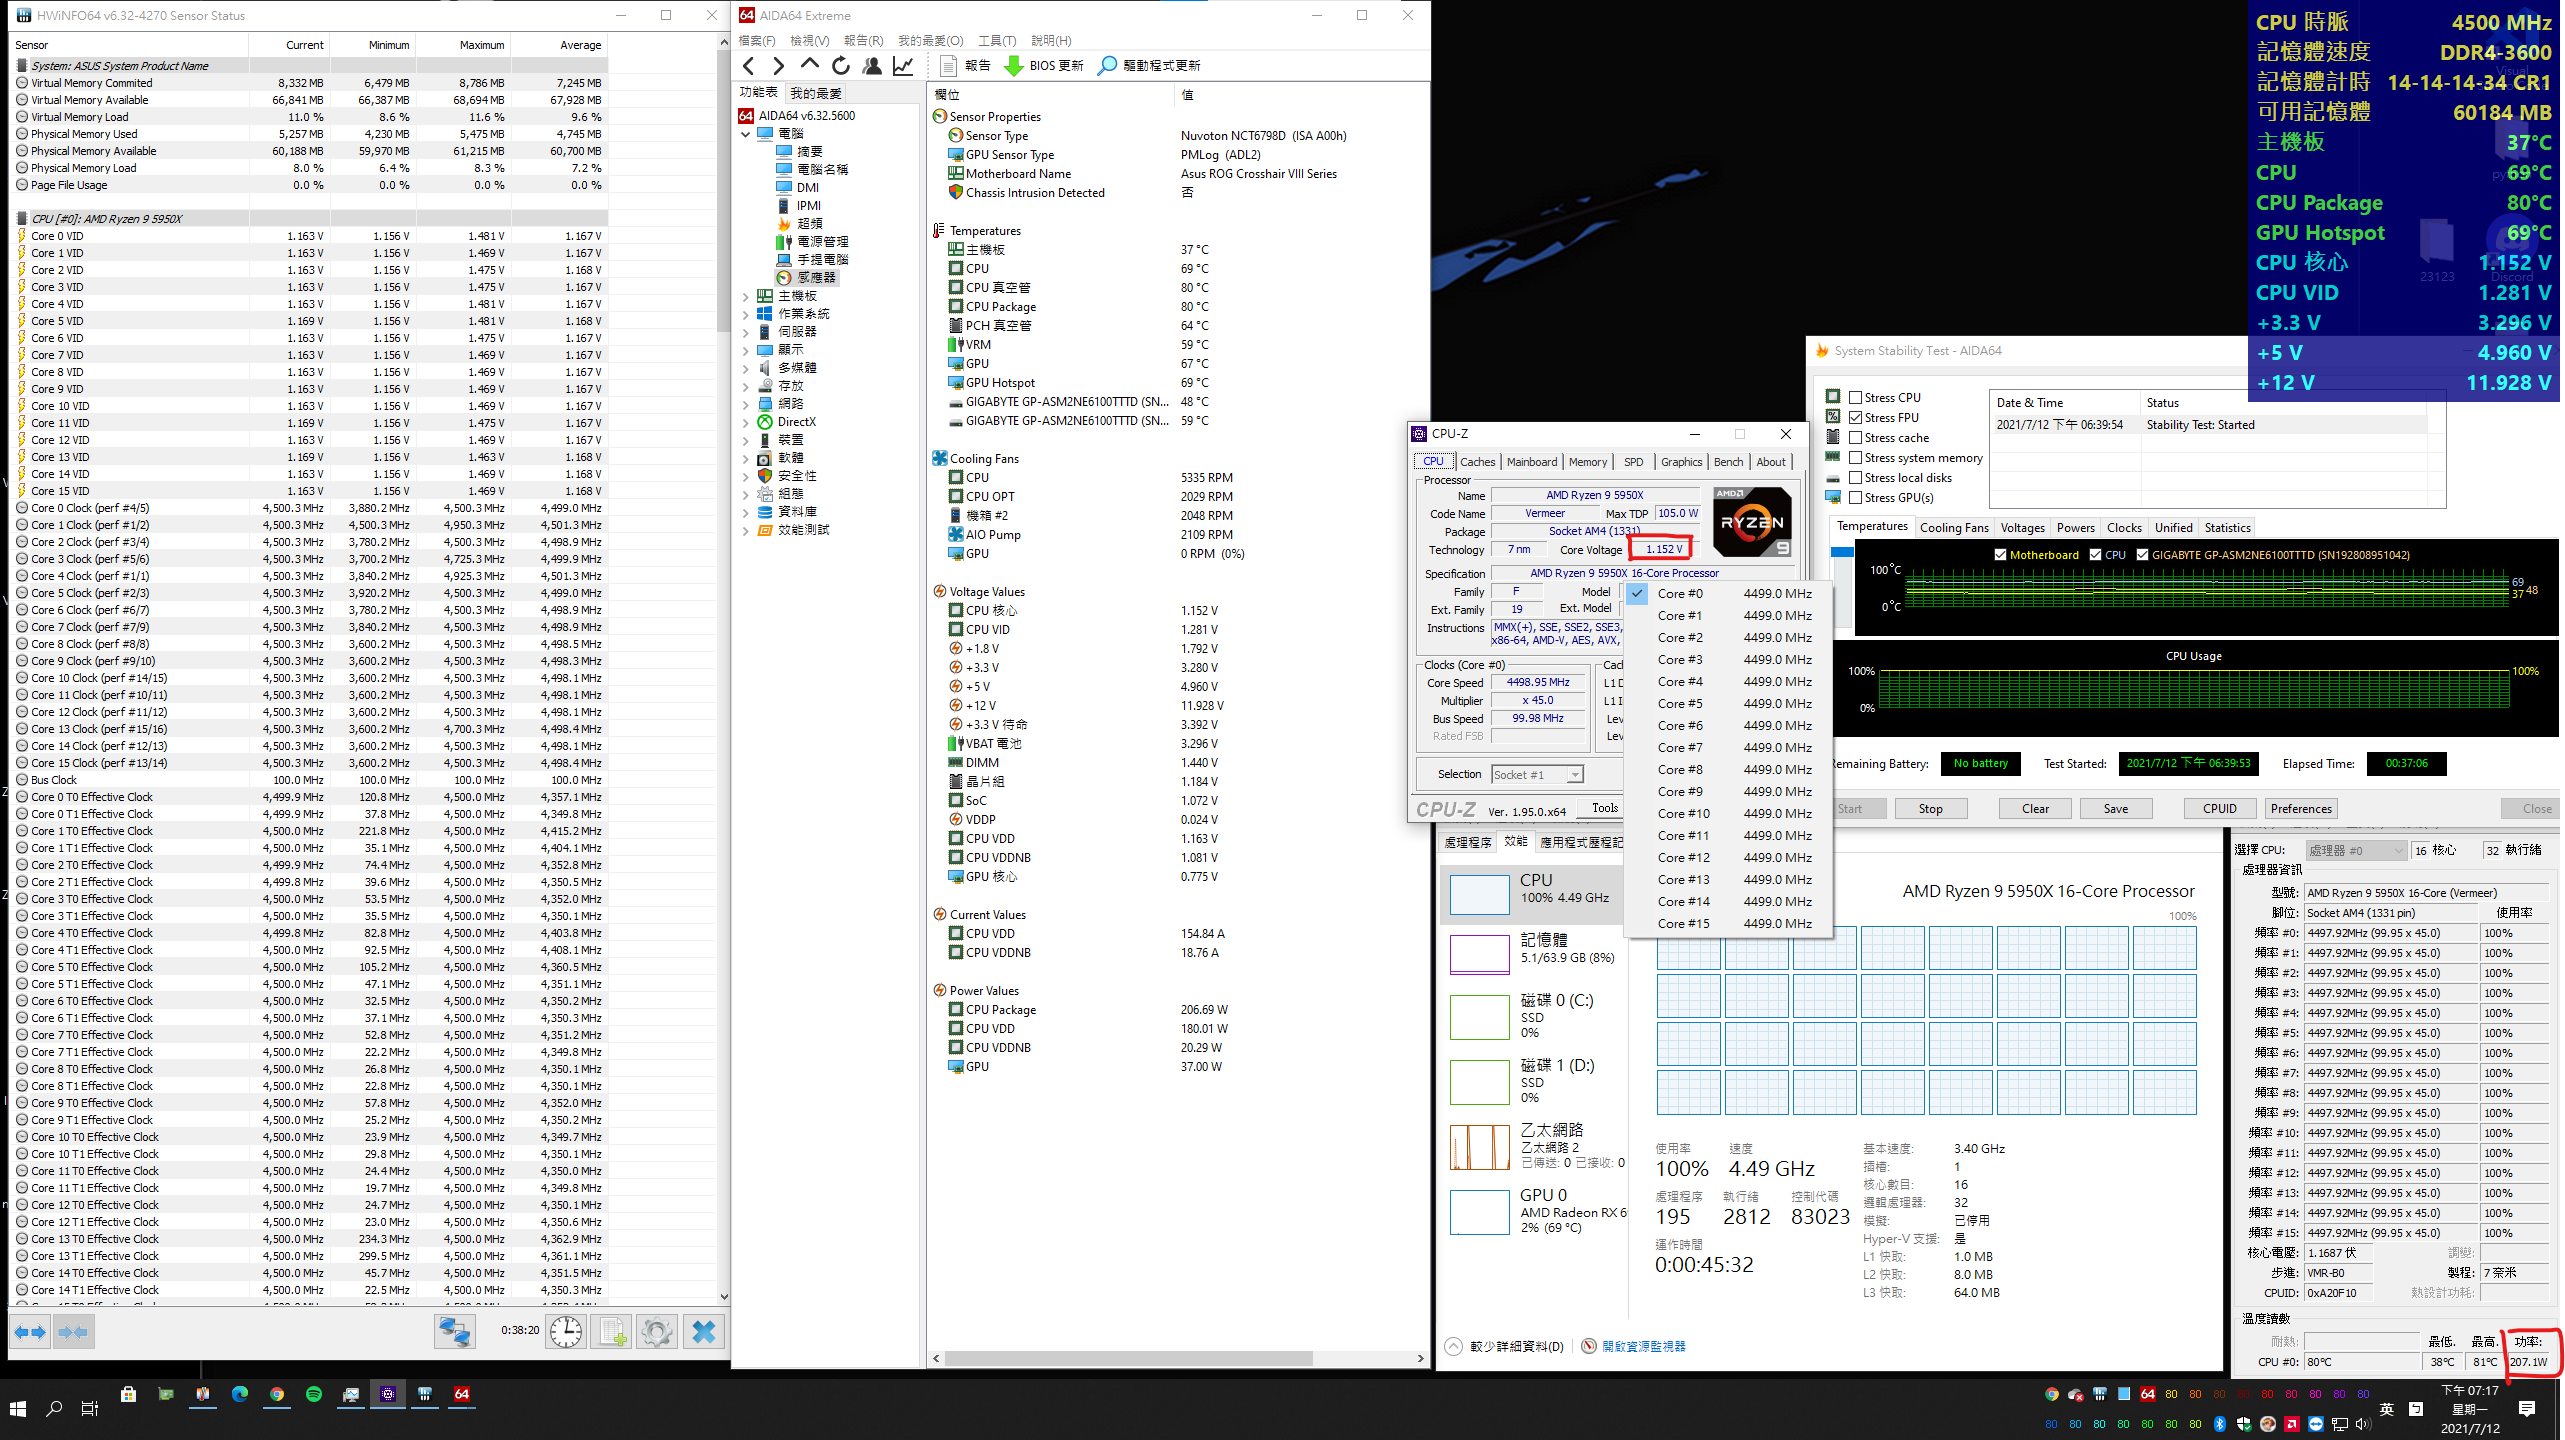
Task: Click HWiNFO vertical scrollbar thumb
Action: coord(723,192)
